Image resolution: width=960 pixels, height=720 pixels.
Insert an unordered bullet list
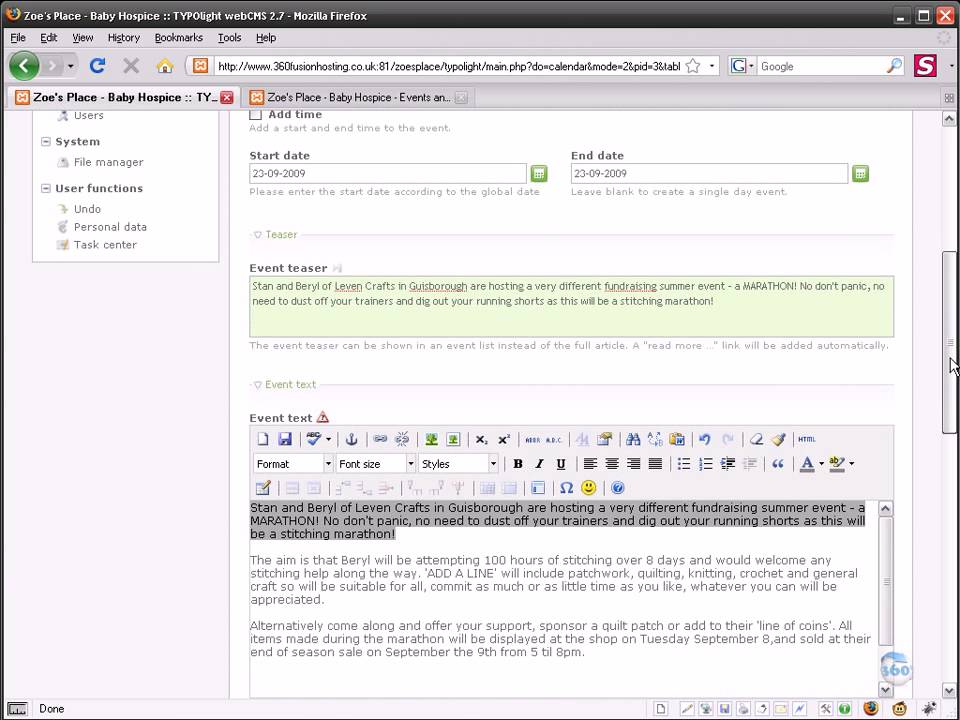click(684, 464)
